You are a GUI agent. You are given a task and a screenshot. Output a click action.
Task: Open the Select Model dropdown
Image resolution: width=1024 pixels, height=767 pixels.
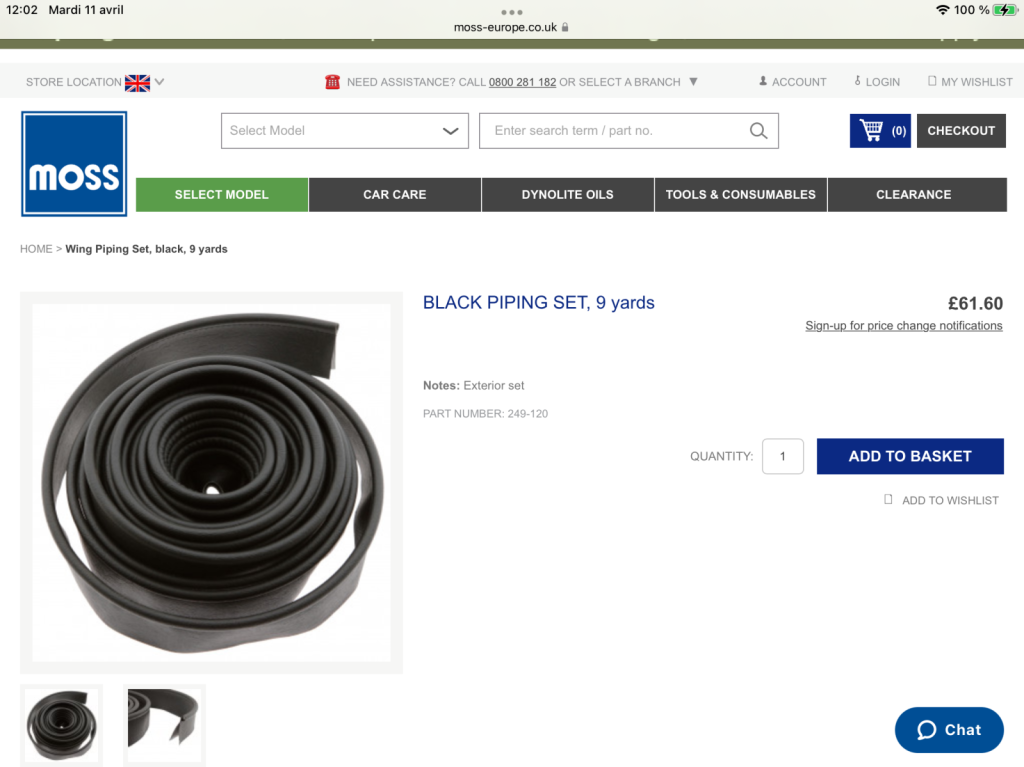tap(345, 131)
